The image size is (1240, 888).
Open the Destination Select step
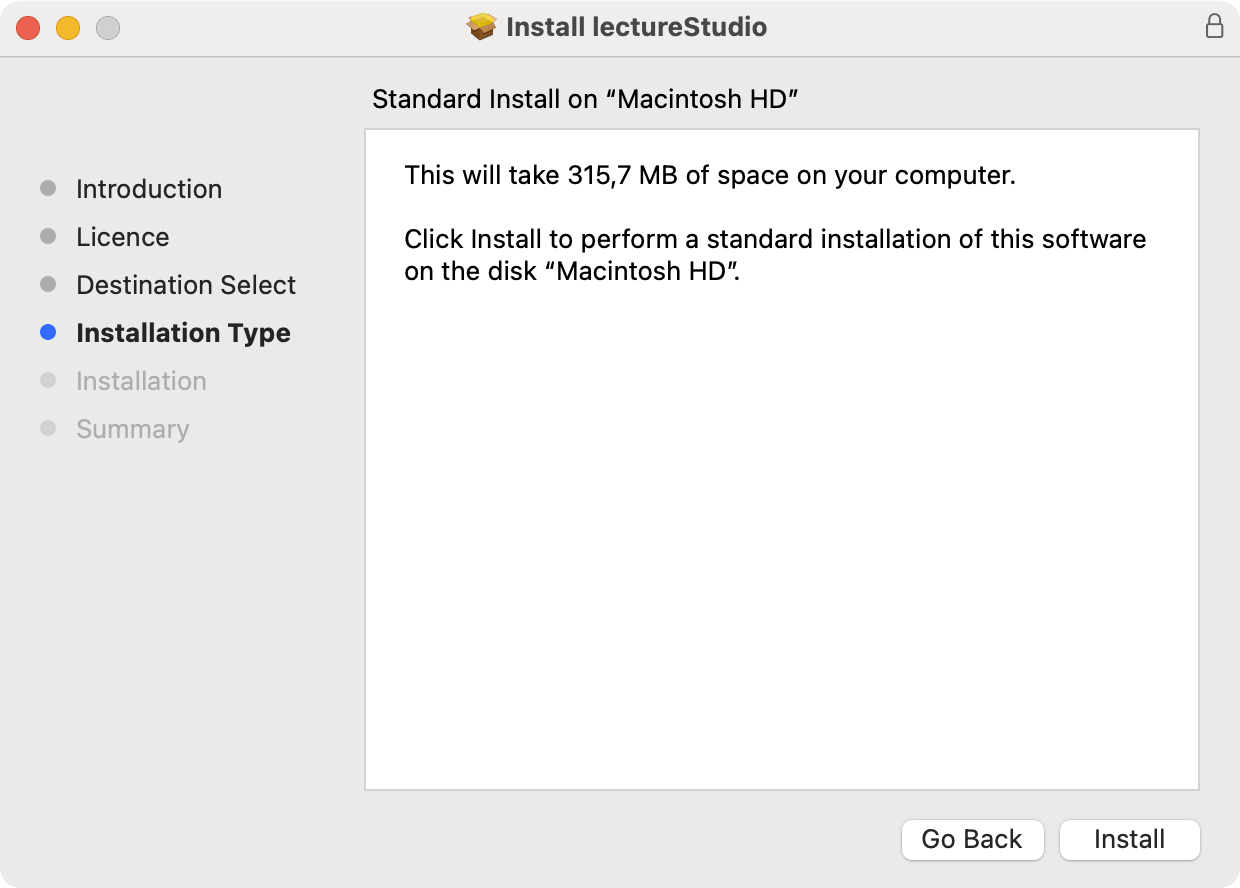click(186, 285)
